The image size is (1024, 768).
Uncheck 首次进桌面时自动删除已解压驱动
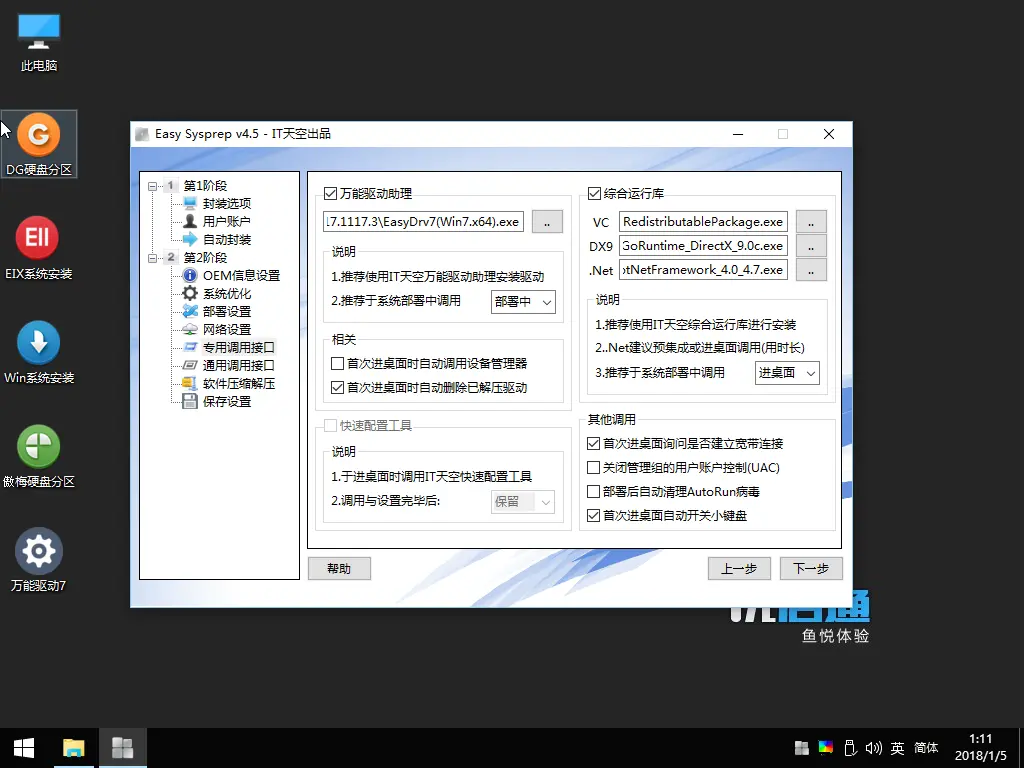click(337, 387)
